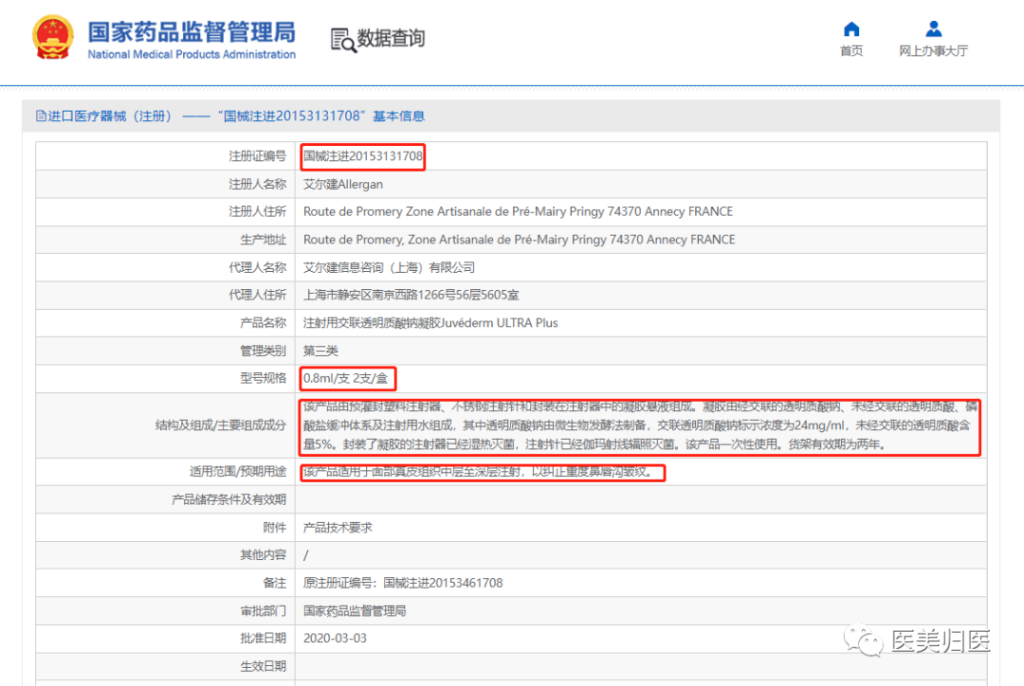Open the 网上办事大厅 link
Viewport: 1024px width, 686px height.
(x=933, y=51)
